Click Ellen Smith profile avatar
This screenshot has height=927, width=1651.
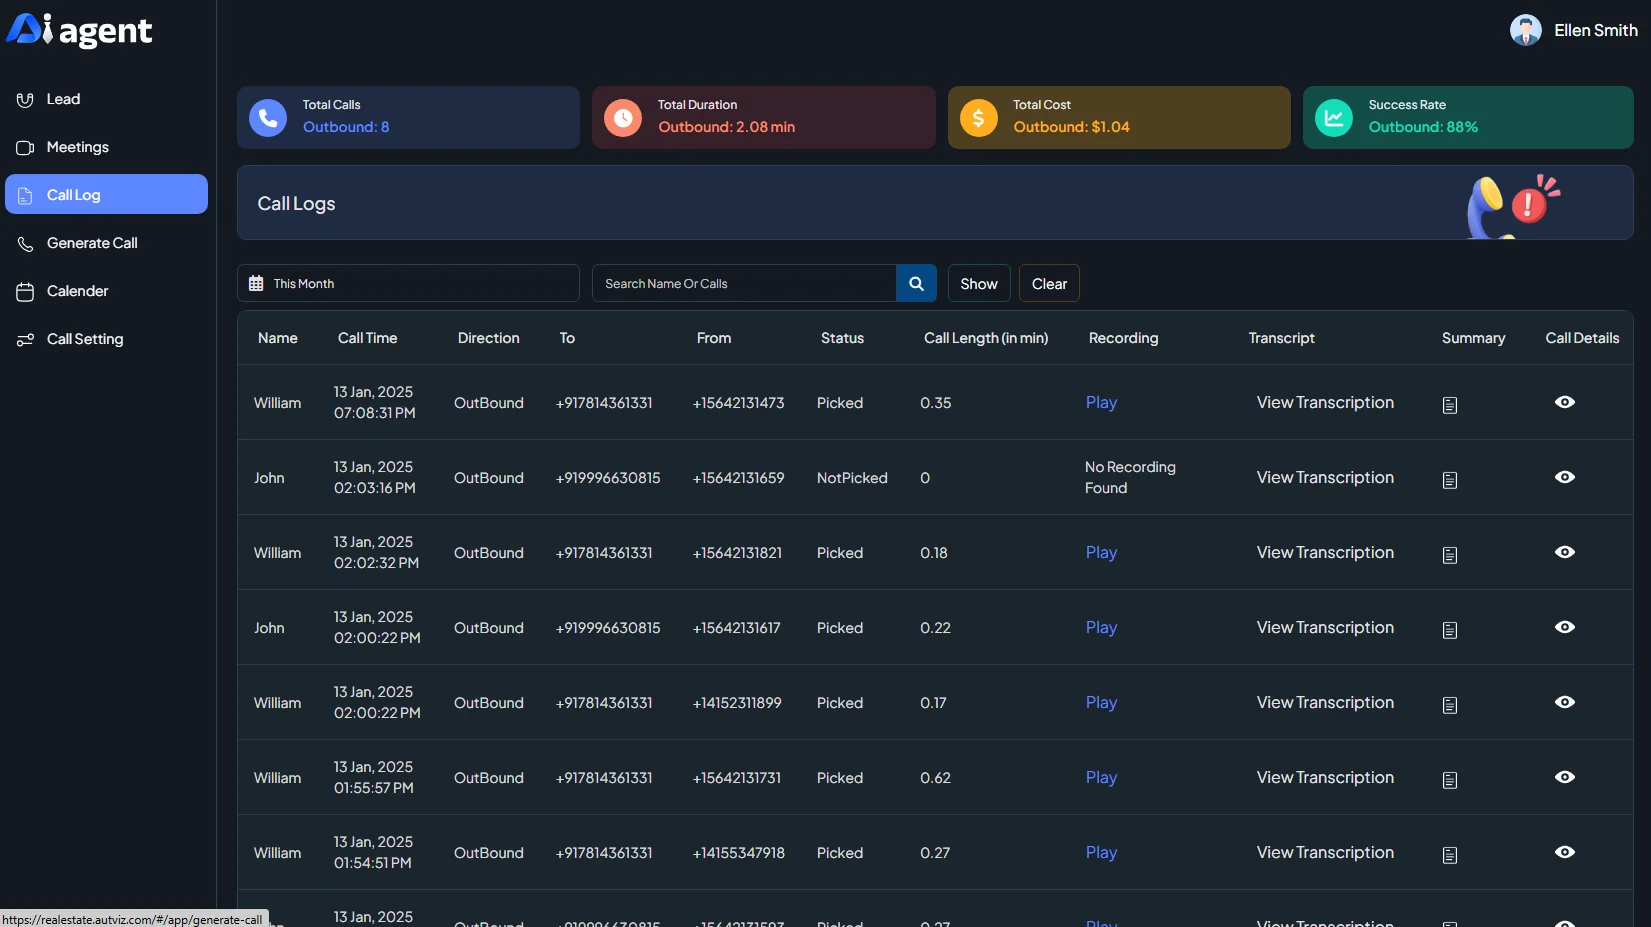pos(1525,30)
